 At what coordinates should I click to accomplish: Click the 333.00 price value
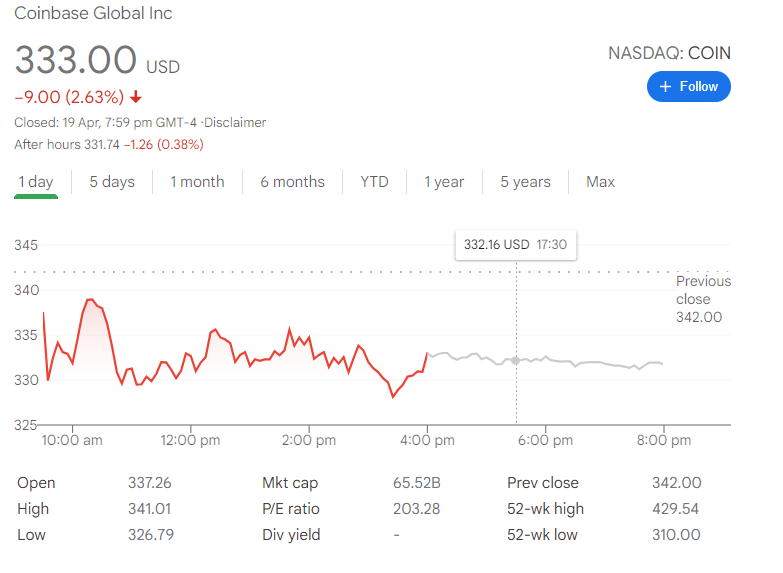75,59
